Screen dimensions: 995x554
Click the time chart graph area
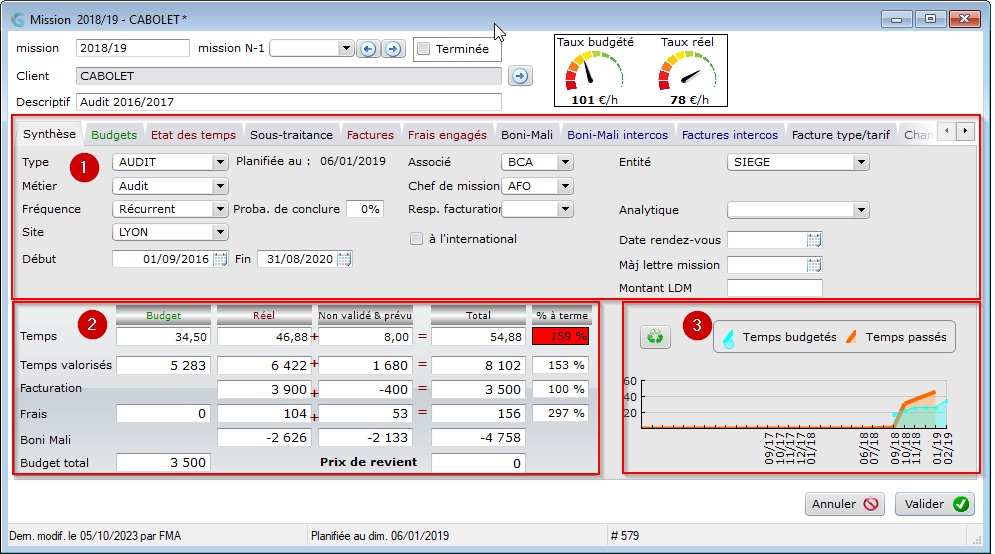[x=794, y=404]
